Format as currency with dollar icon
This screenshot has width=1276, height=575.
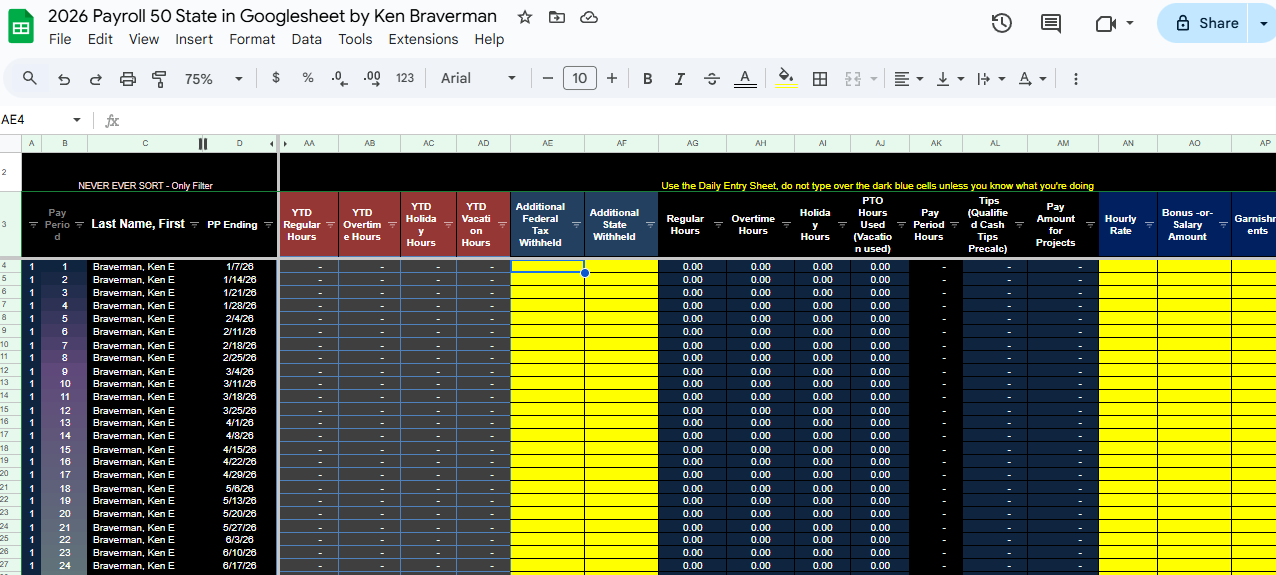pyautogui.click(x=276, y=78)
